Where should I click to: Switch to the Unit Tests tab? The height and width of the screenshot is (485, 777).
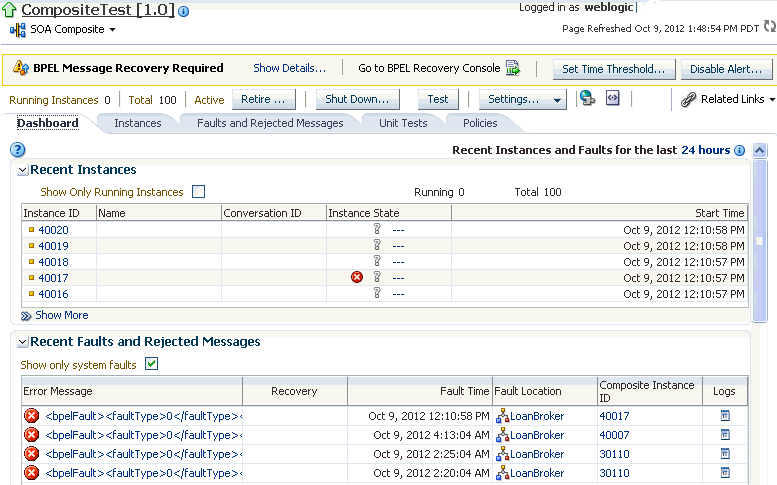point(403,123)
